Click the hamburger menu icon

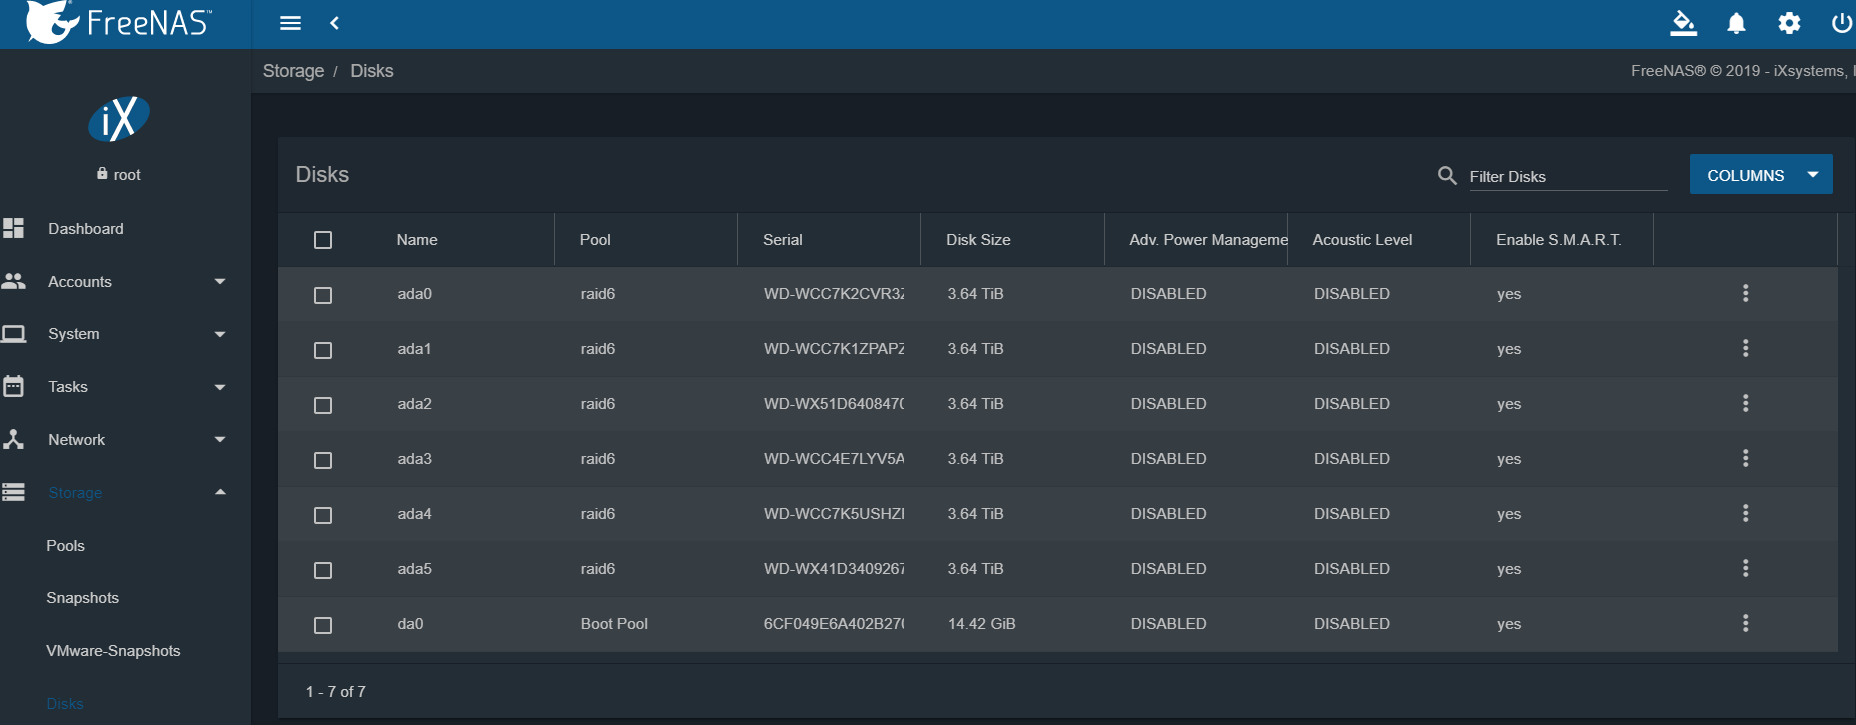click(x=290, y=23)
